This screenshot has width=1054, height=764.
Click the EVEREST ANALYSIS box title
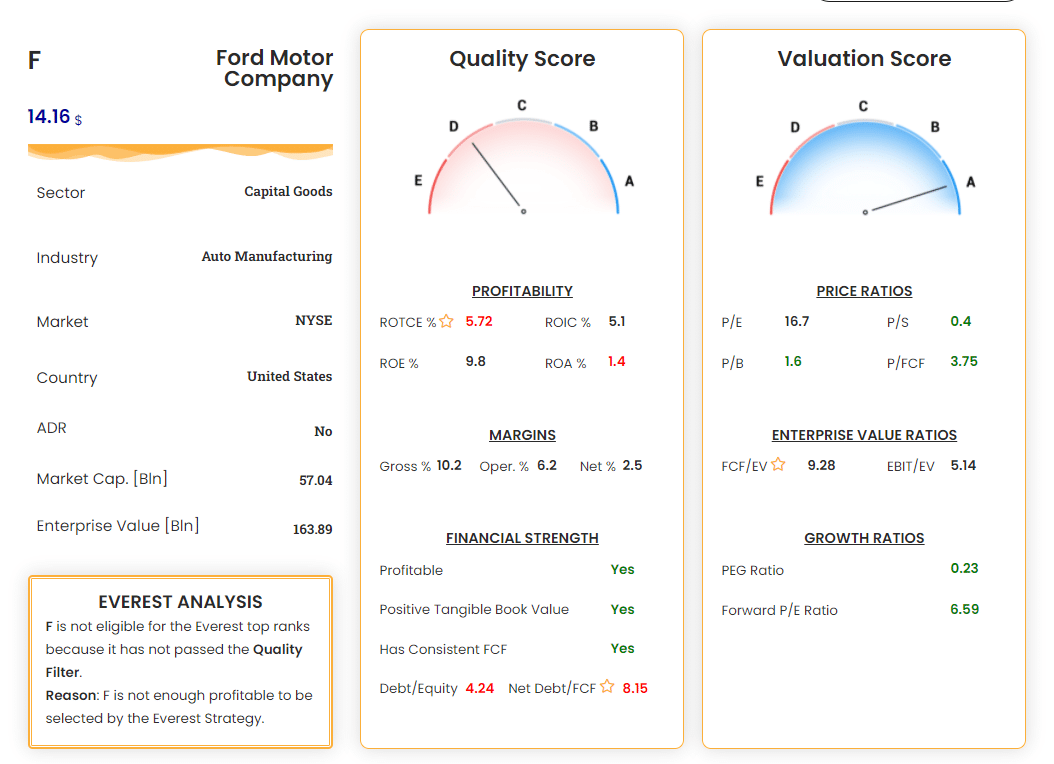point(180,601)
